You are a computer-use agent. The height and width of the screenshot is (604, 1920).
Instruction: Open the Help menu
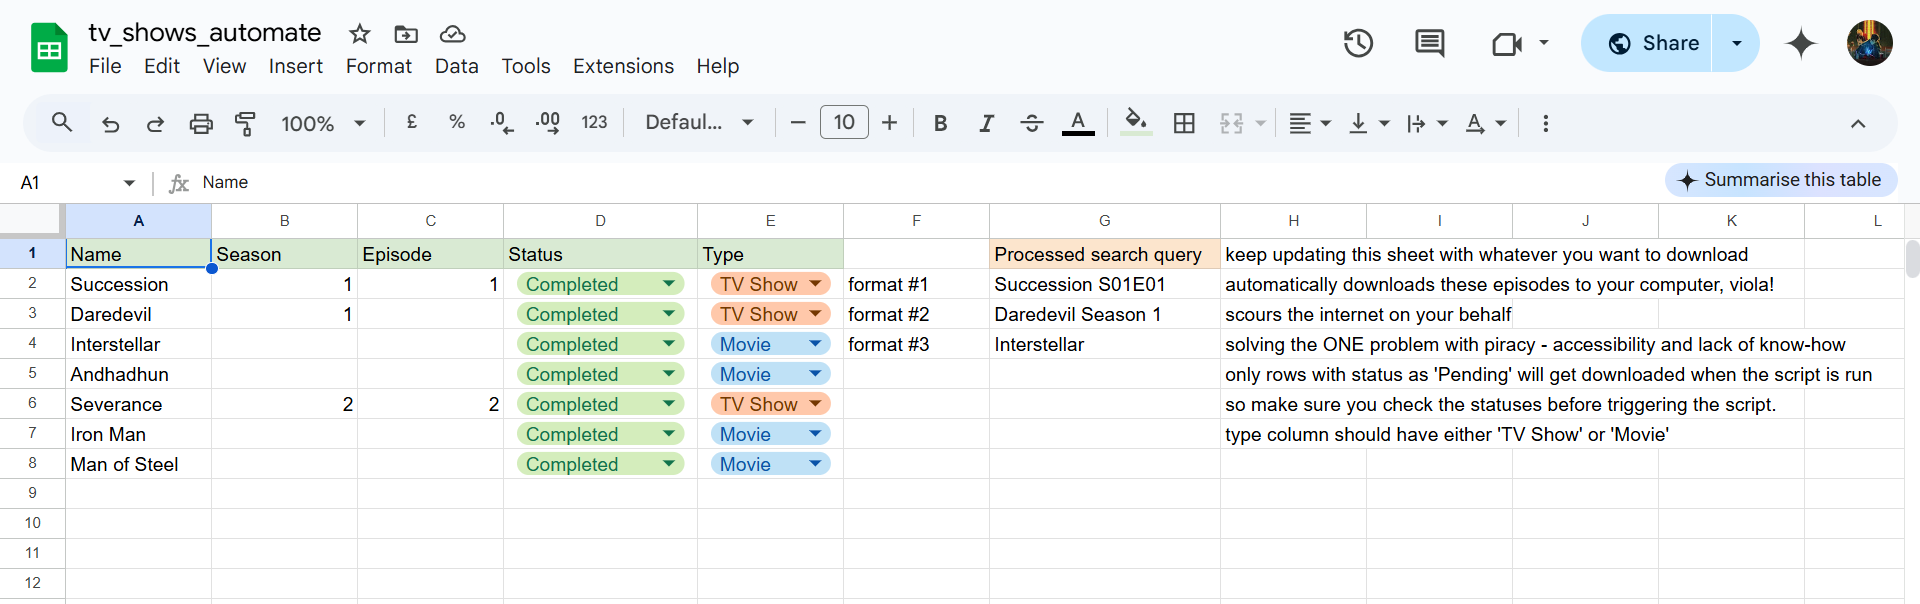click(x=718, y=66)
